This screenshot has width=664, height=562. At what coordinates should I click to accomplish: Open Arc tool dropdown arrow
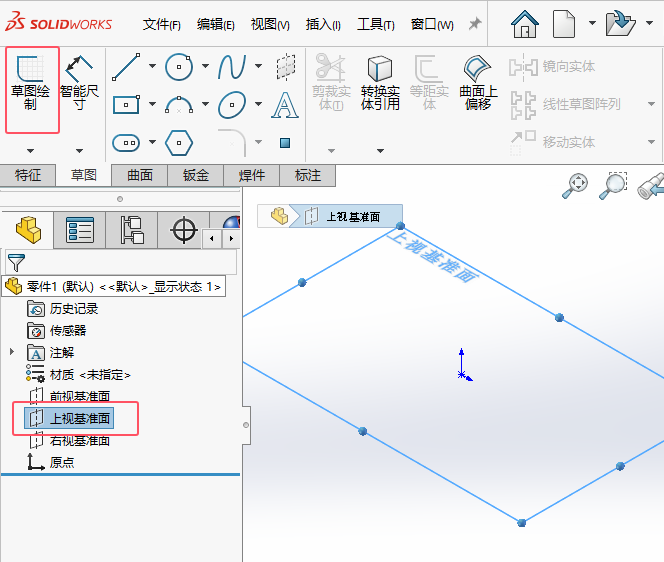click(x=205, y=104)
